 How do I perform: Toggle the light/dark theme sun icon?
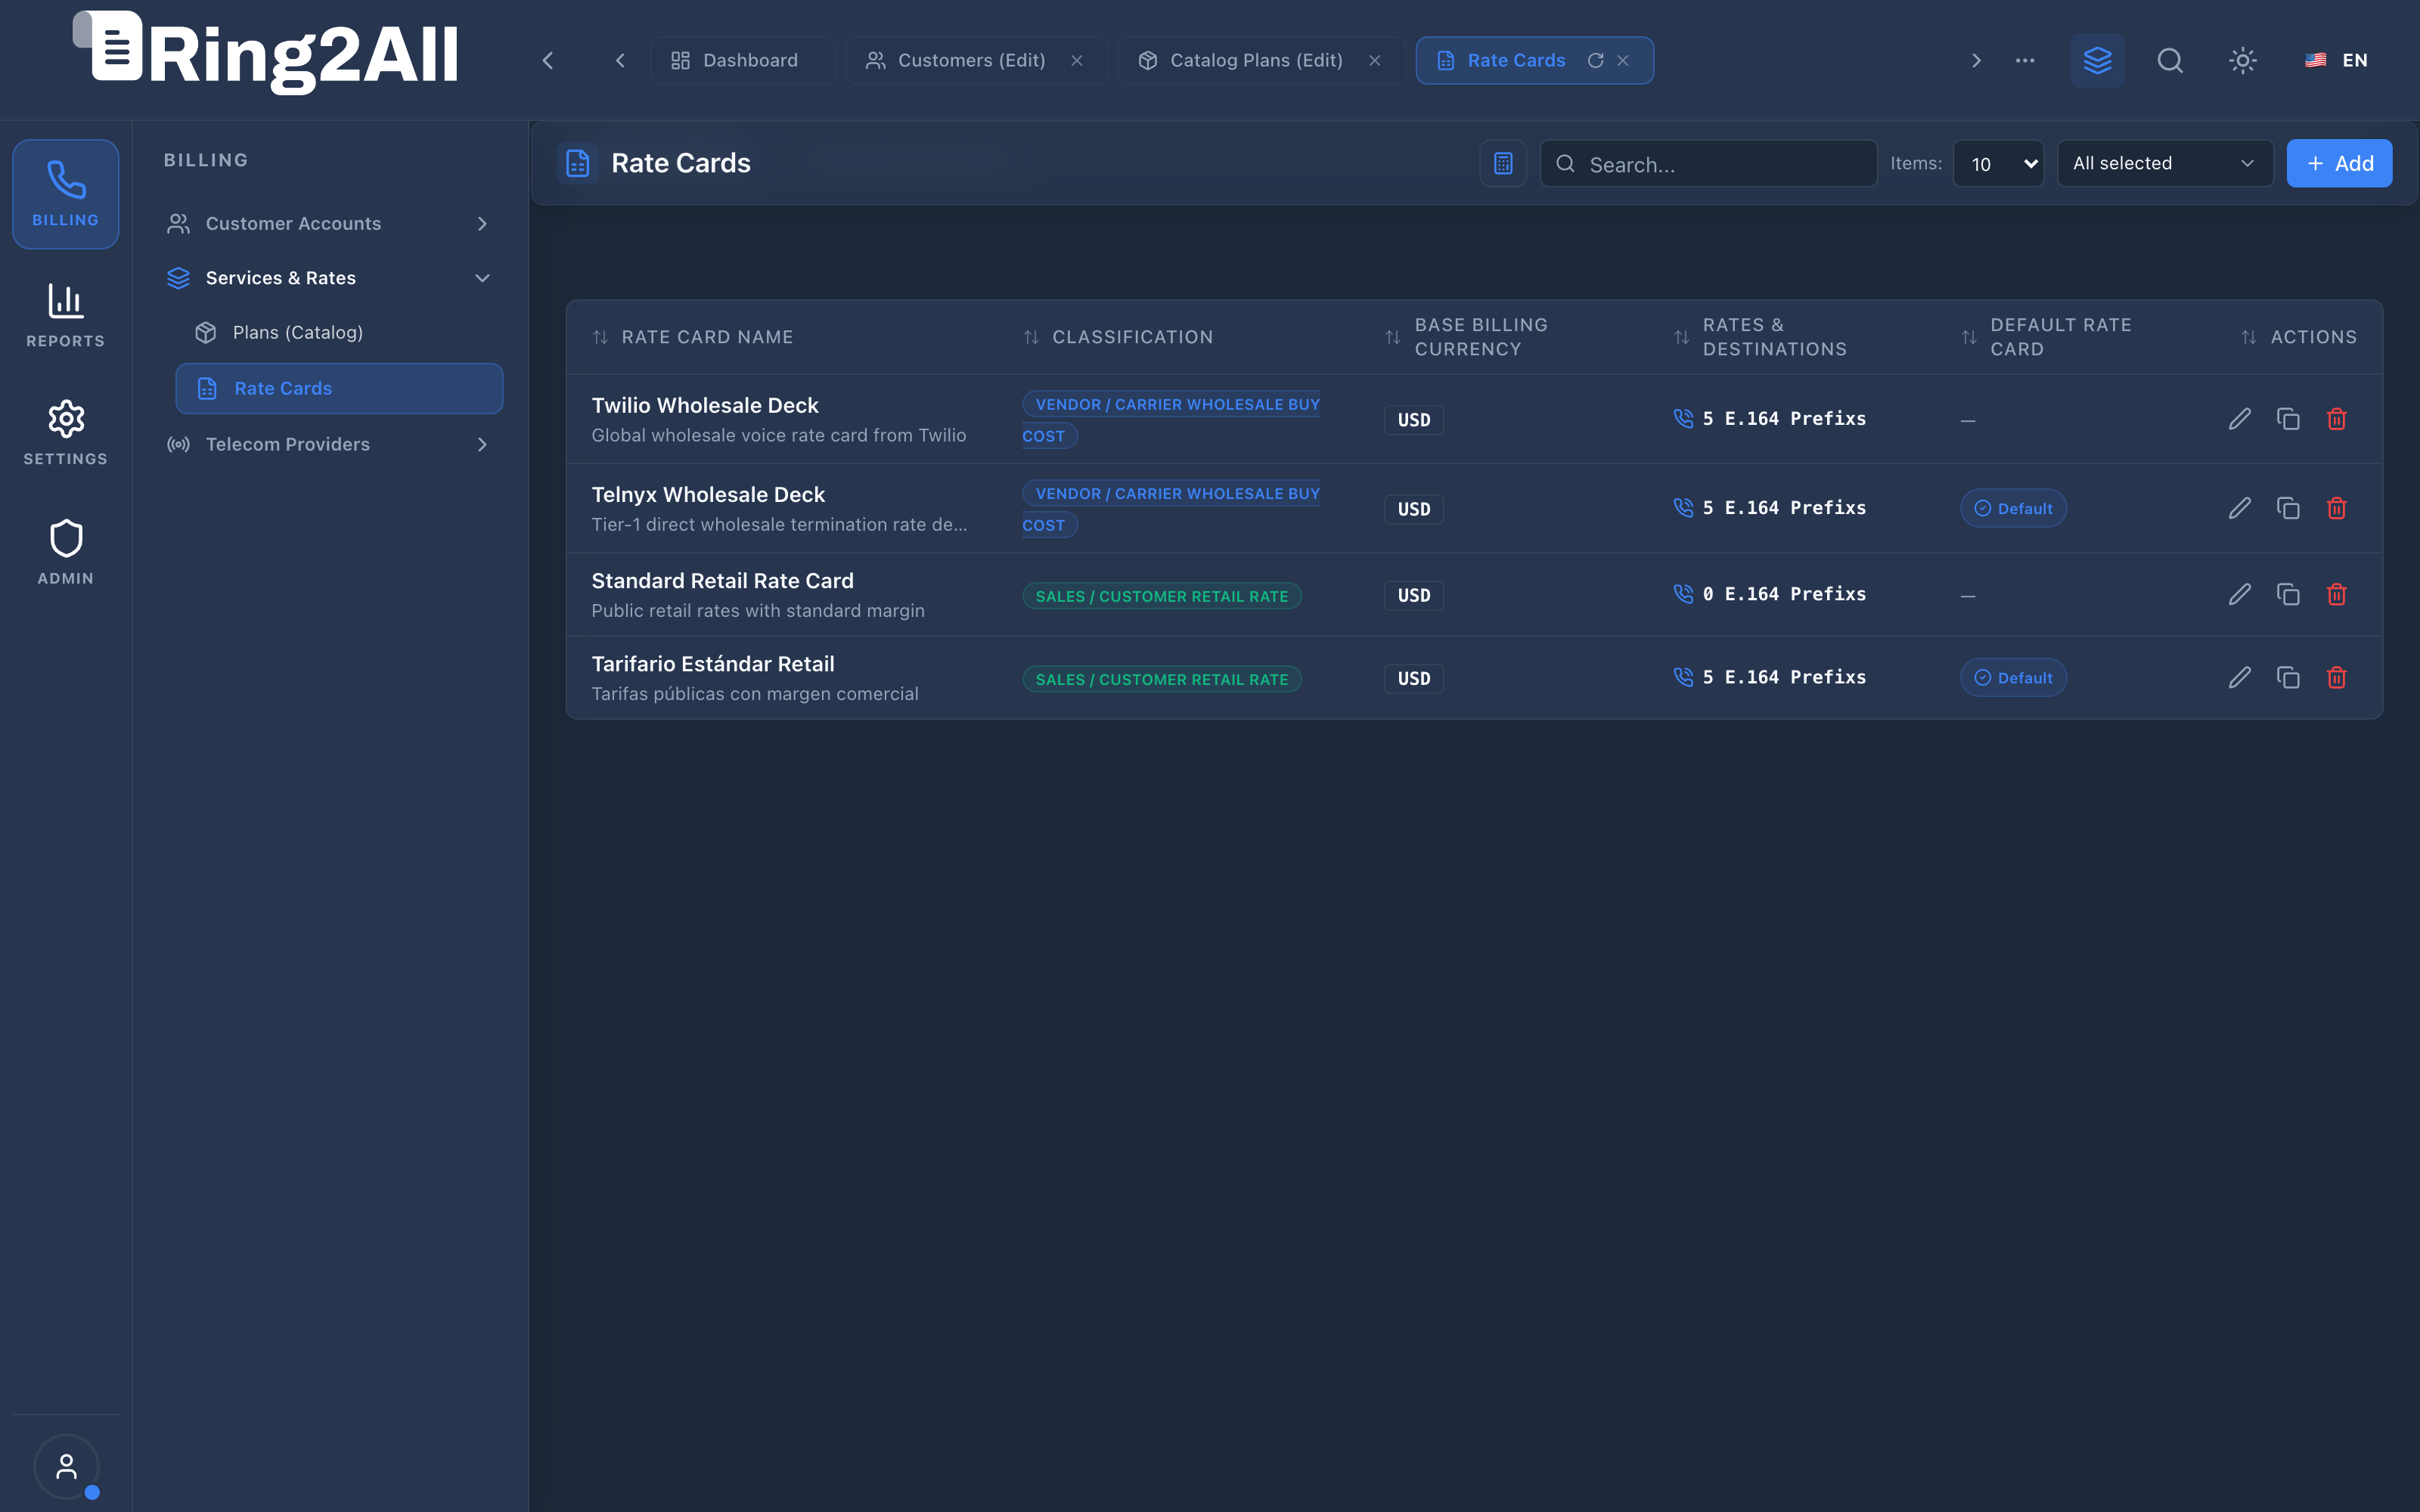pos(2243,60)
